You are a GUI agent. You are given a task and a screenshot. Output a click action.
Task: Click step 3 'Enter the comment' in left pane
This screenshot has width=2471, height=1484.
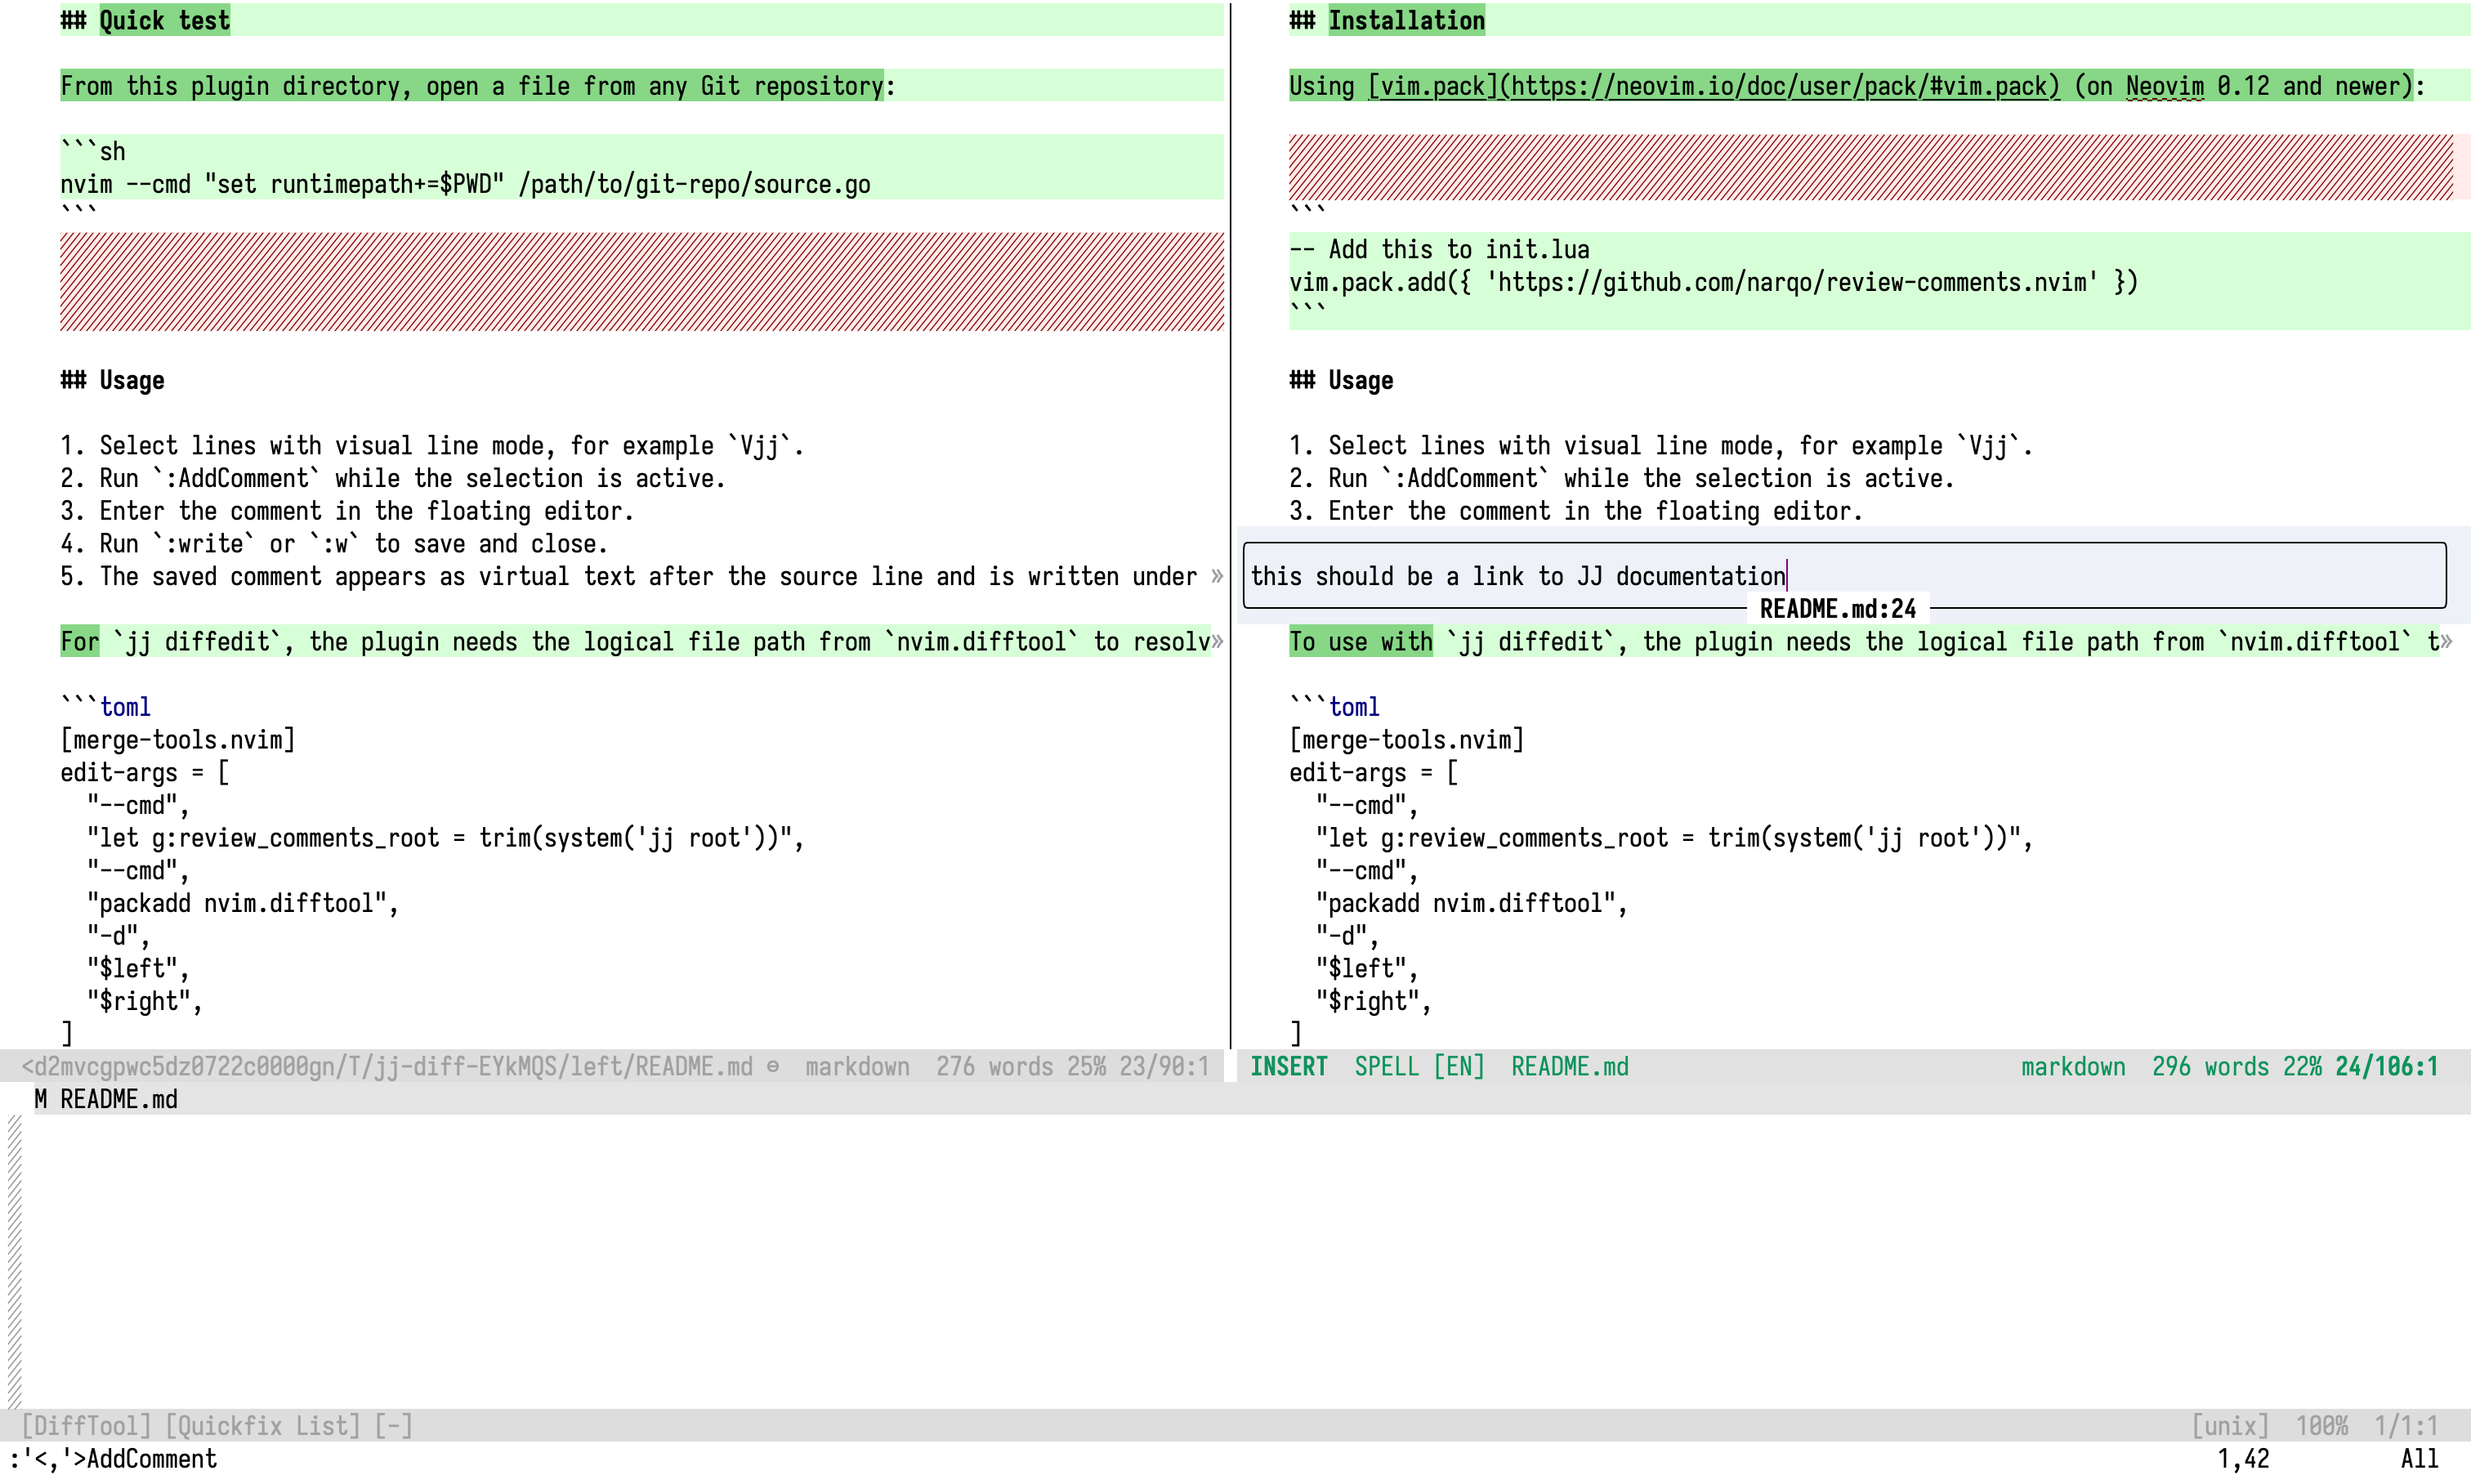(x=347, y=511)
